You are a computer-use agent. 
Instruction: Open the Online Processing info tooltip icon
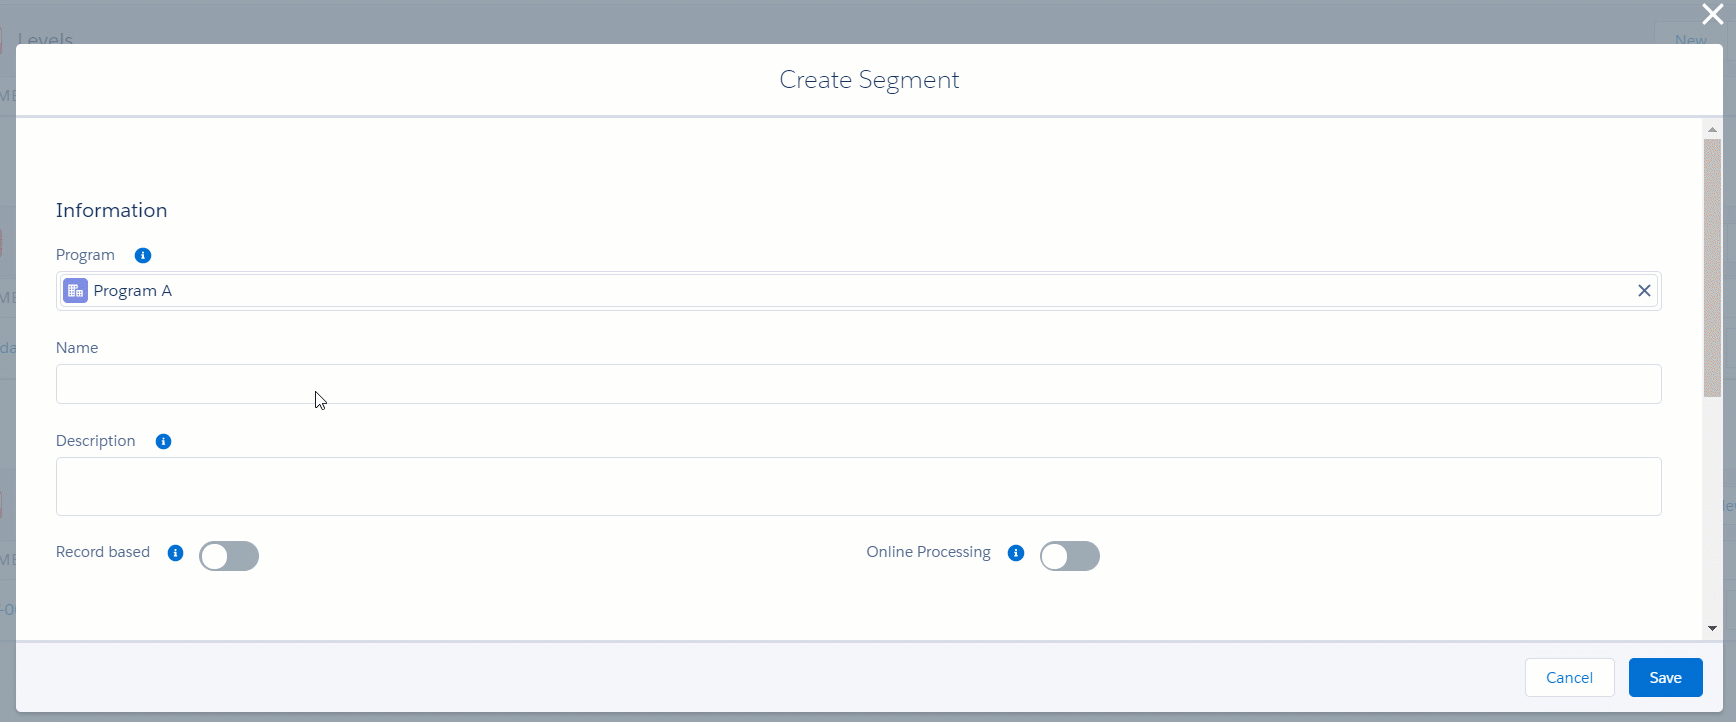1016,553
